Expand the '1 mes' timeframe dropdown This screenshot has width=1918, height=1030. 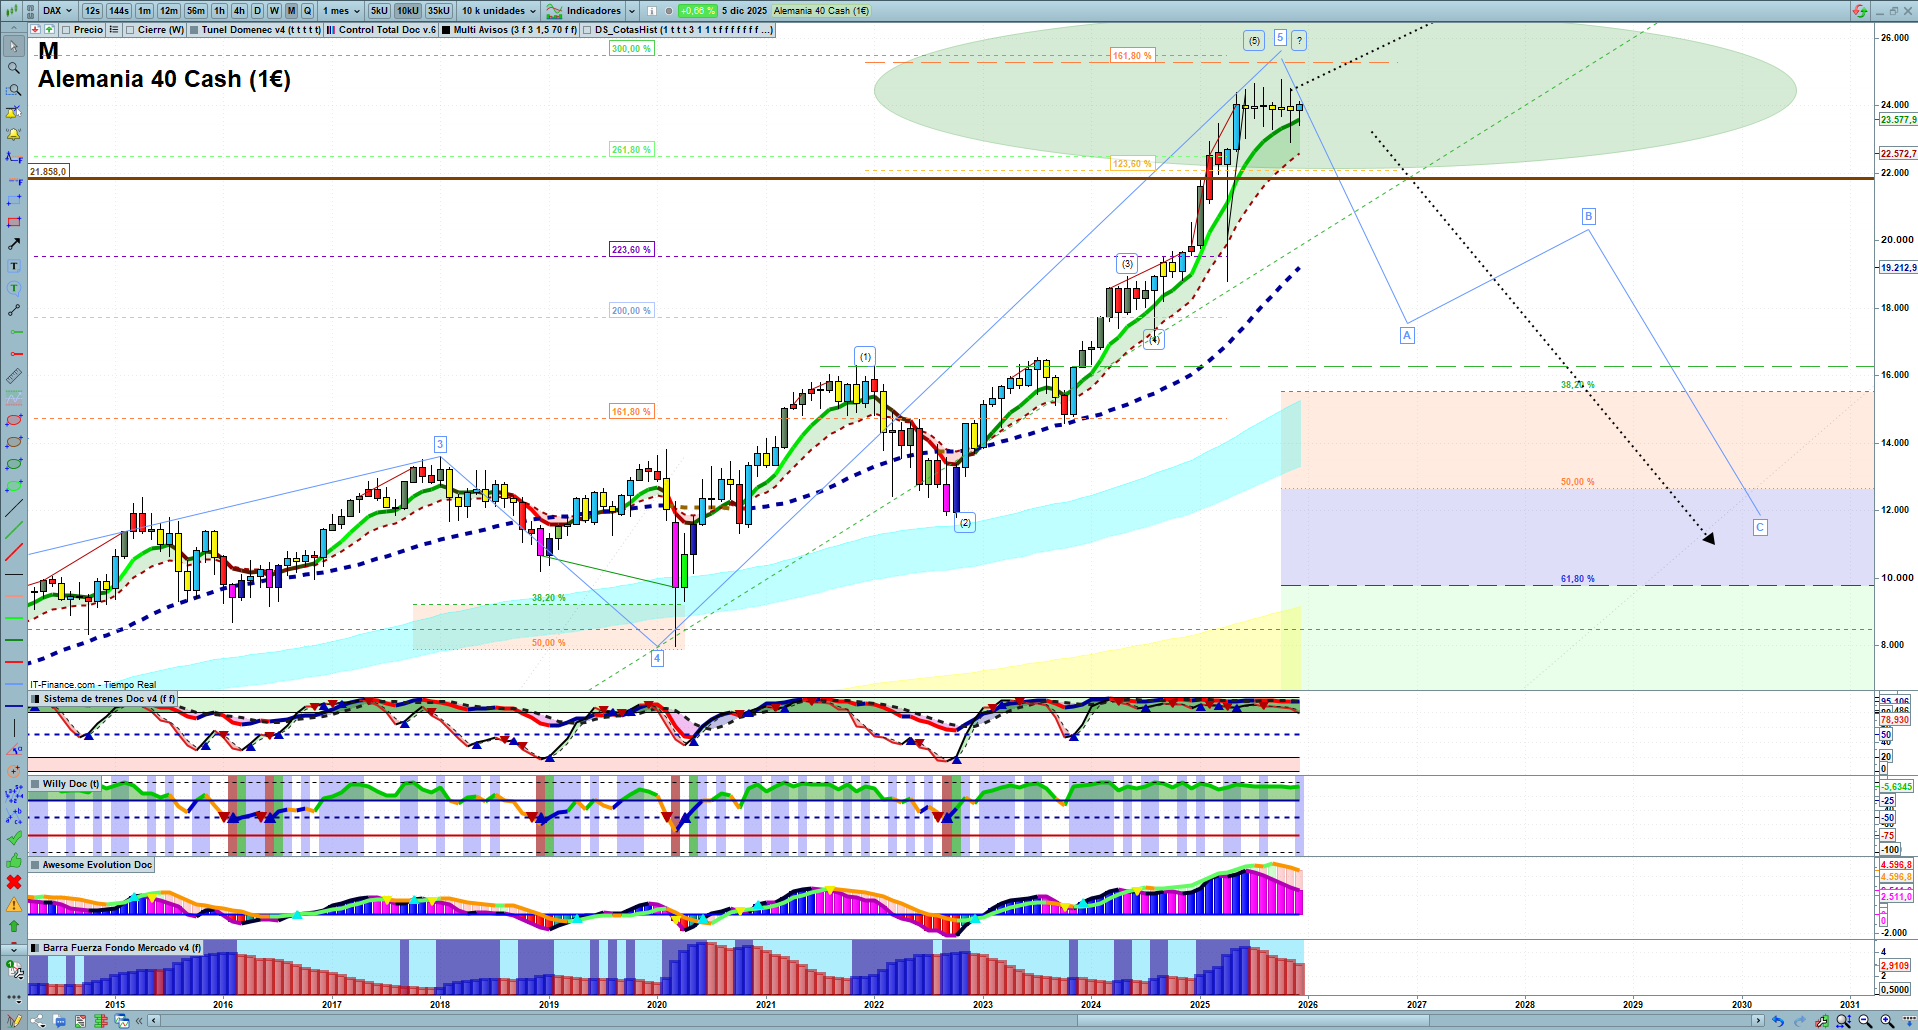point(341,11)
